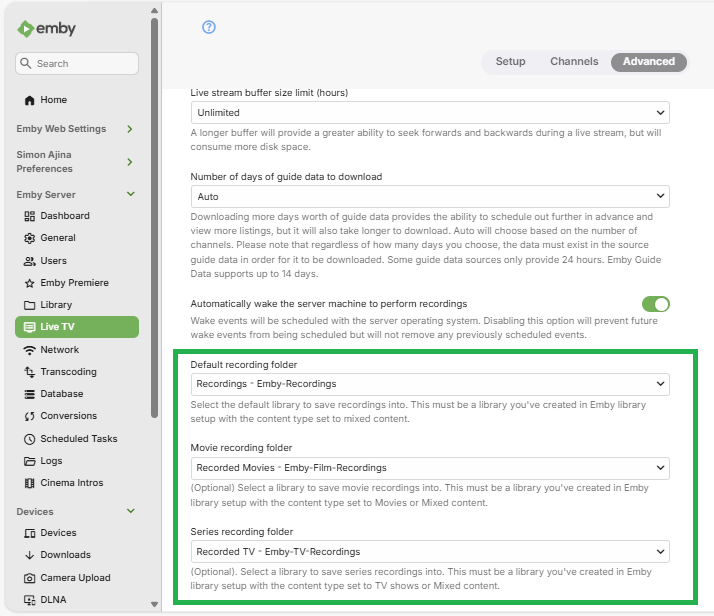
Task: Click the Database stack icon
Action: click(x=30, y=394)
